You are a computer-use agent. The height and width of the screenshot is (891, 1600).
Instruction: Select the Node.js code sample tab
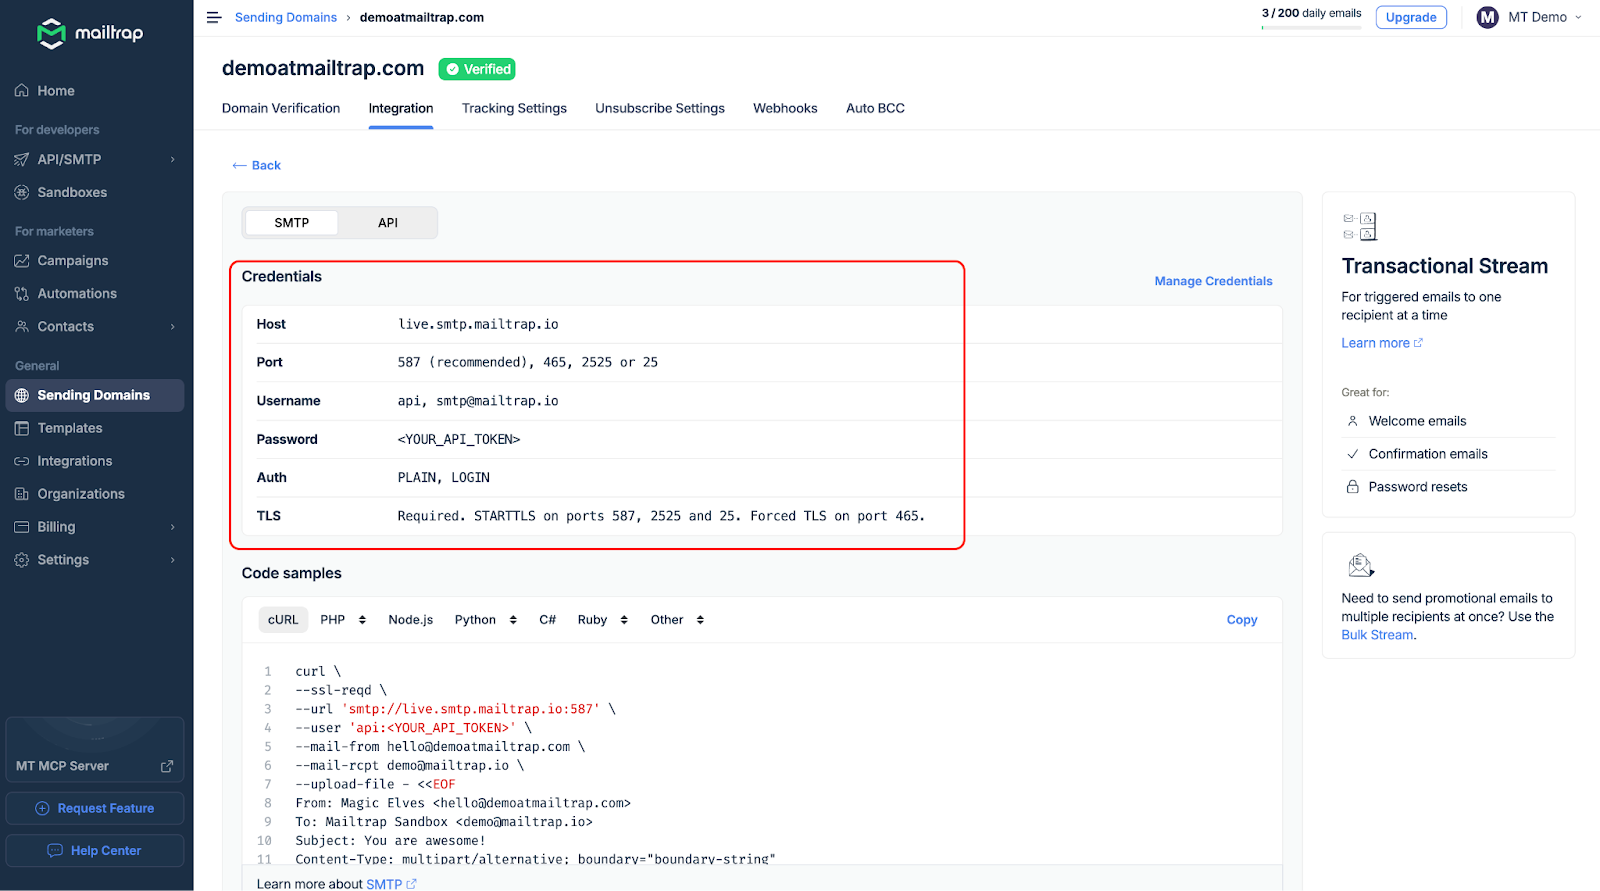coord(411,620)
